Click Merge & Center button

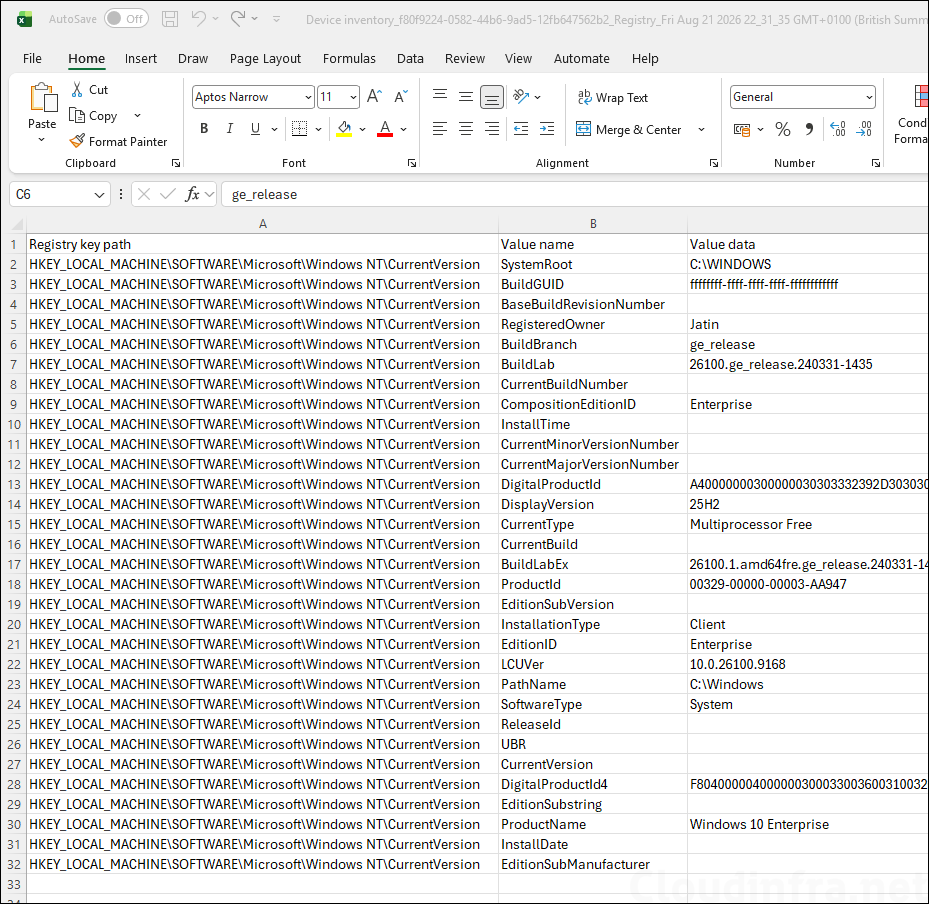coord(628,129)
